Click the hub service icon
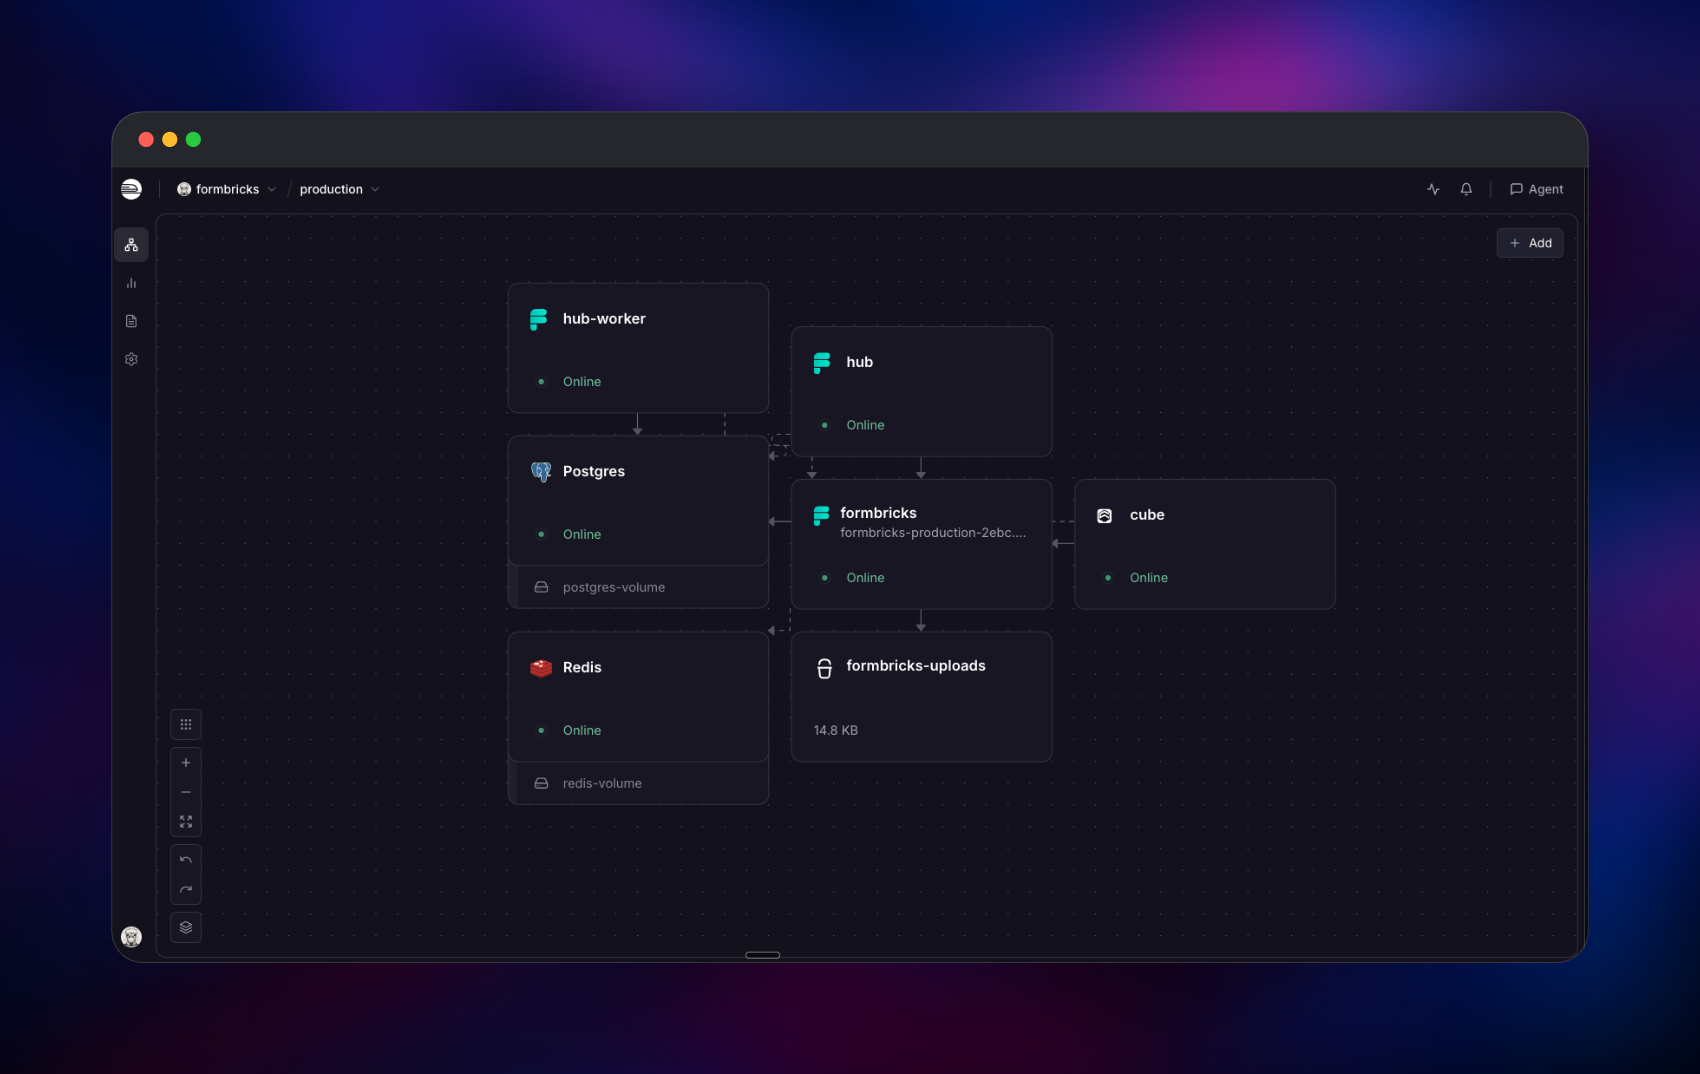Screen dimensions: 1700x1074 [x=822, y=362]
